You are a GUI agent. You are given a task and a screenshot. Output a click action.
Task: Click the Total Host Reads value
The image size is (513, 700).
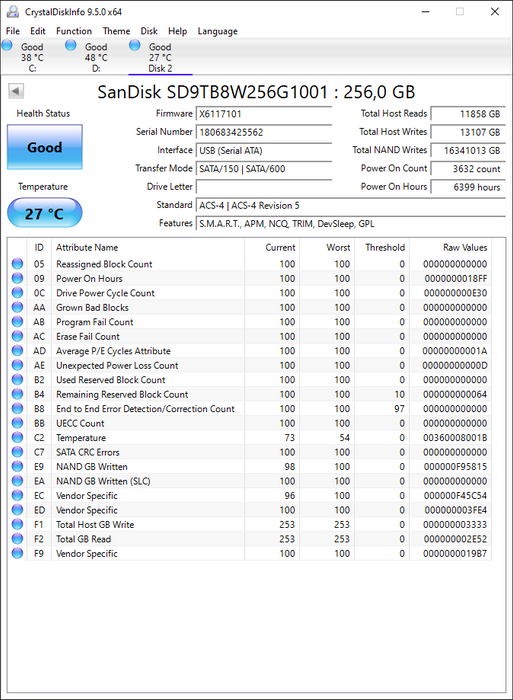pyautogui.click(x=468, y=114)
